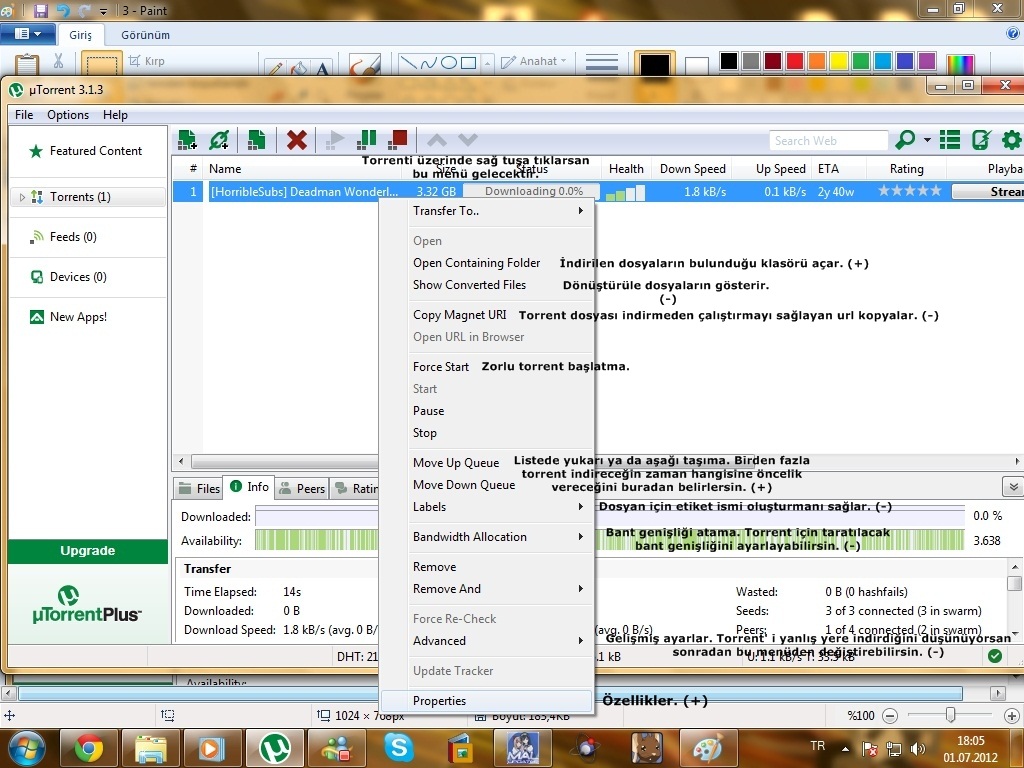Viewport: 1024px width, 768px height.
Task: Expand the Remove And submenu arrow
Action: pyautogui.click(x=581, y=589)
